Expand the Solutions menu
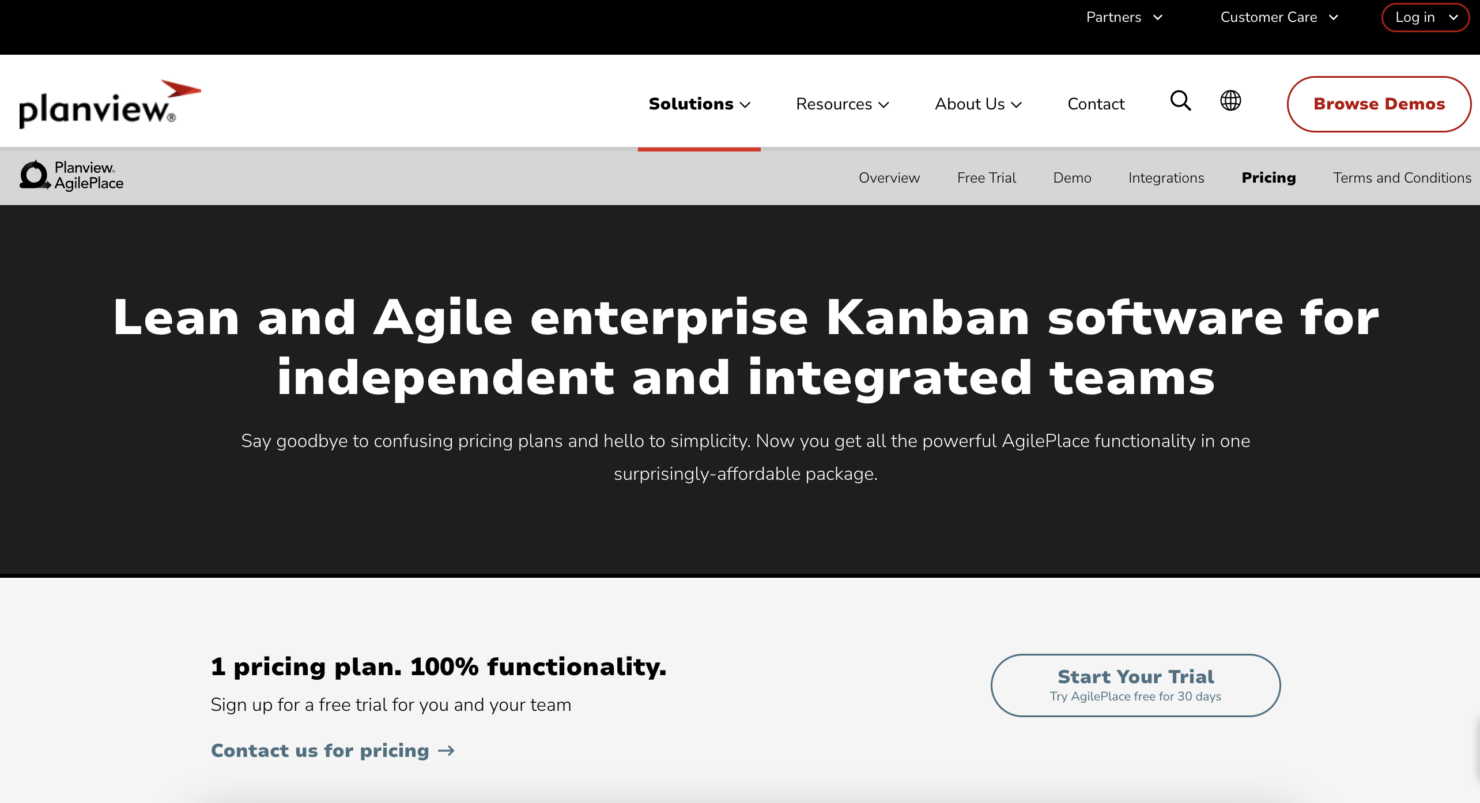The image size is (1480, 803). click(x=699, y=104)
